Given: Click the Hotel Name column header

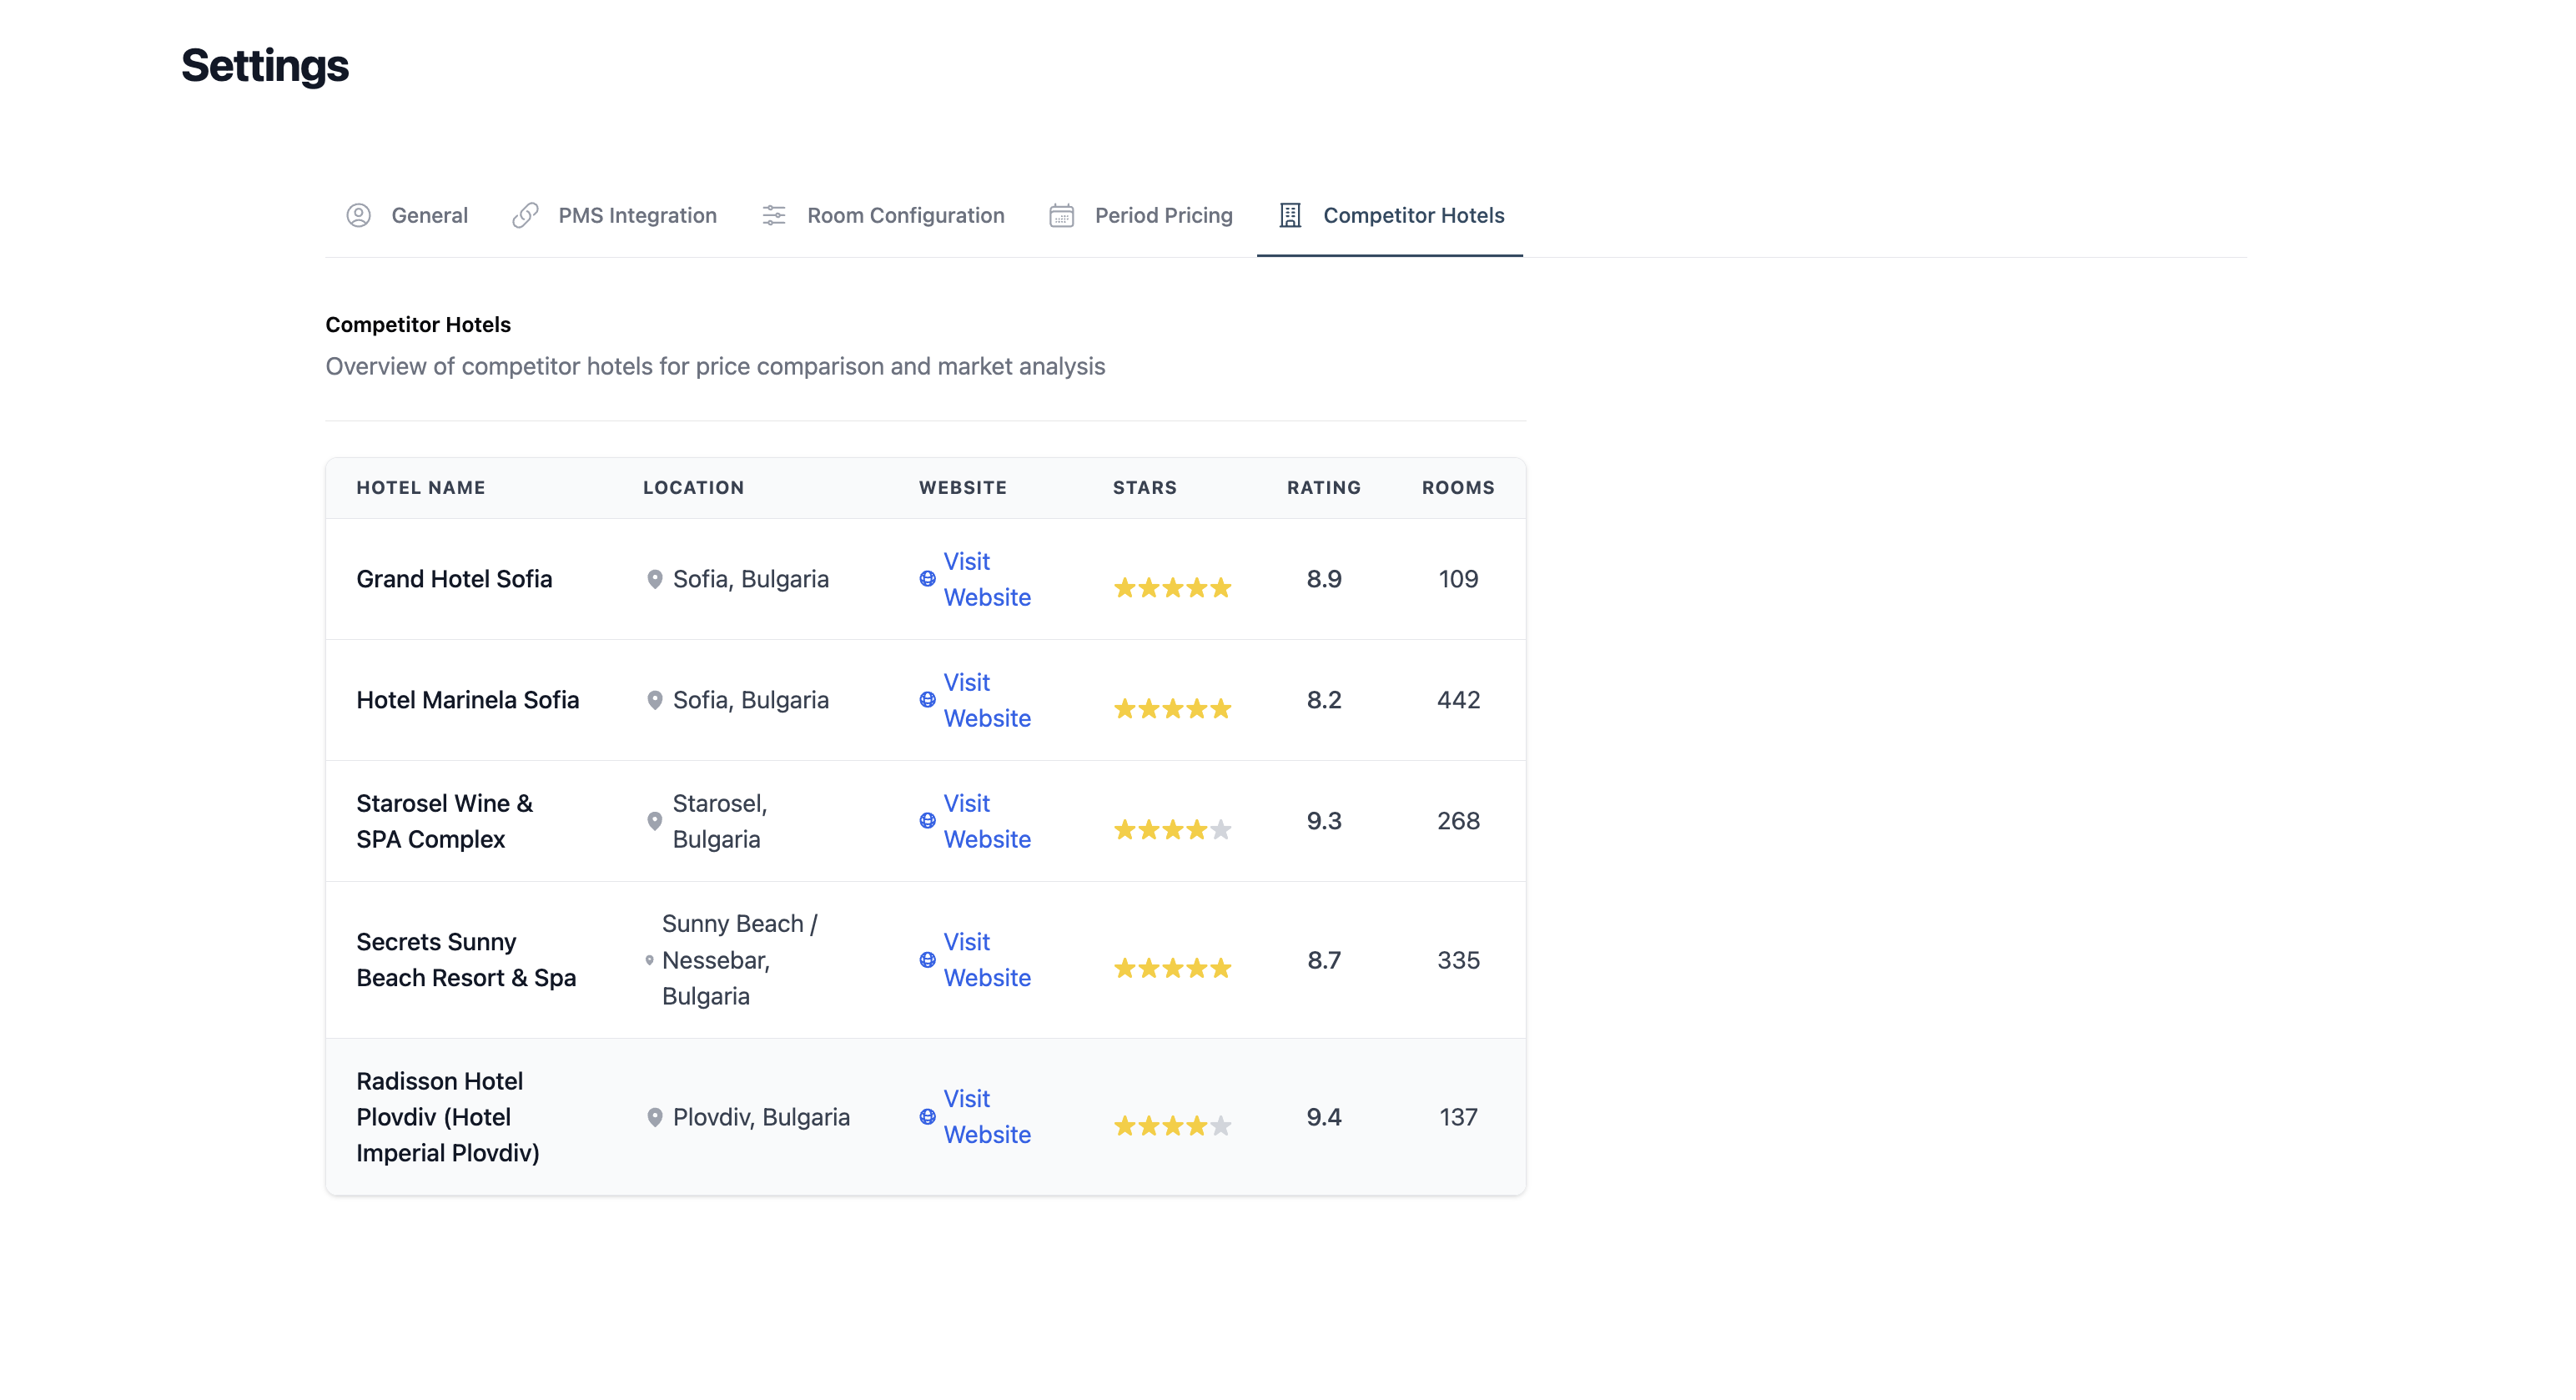Looking at the screenshot, I should 420,488.
